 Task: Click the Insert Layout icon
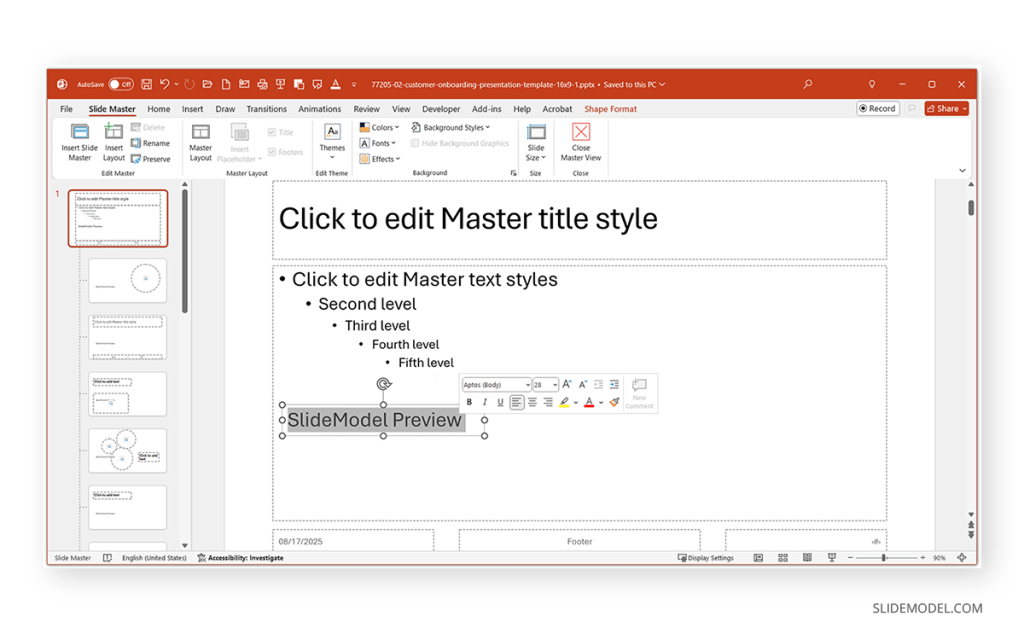tap(114, 132)
